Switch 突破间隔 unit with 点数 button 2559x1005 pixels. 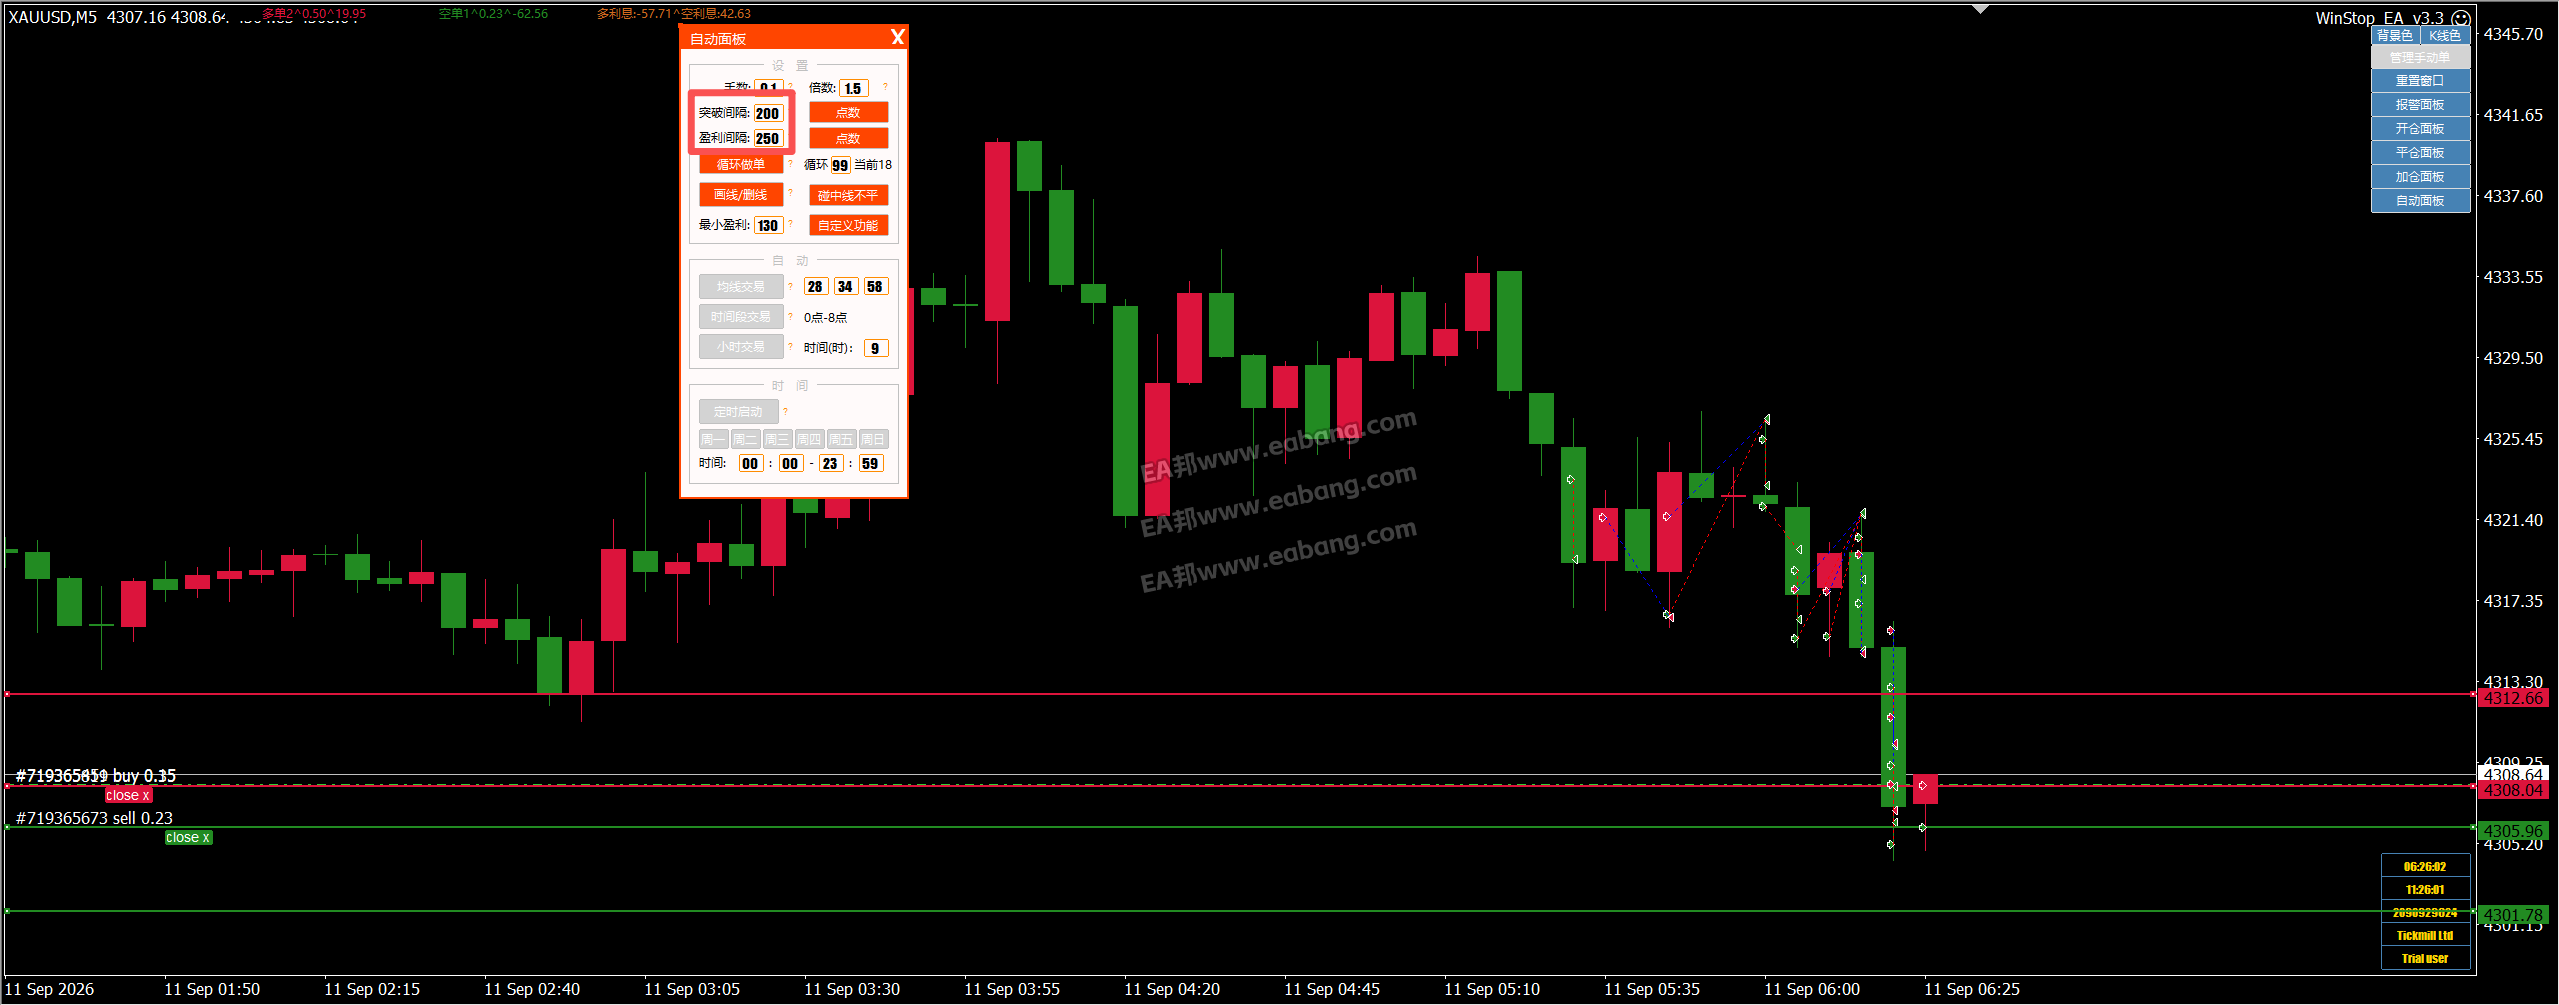(x=848, y=113)
